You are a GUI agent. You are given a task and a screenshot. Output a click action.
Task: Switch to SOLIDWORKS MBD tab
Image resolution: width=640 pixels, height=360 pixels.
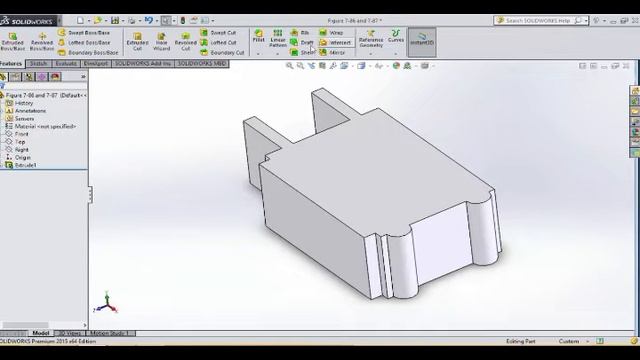[202, 64]
